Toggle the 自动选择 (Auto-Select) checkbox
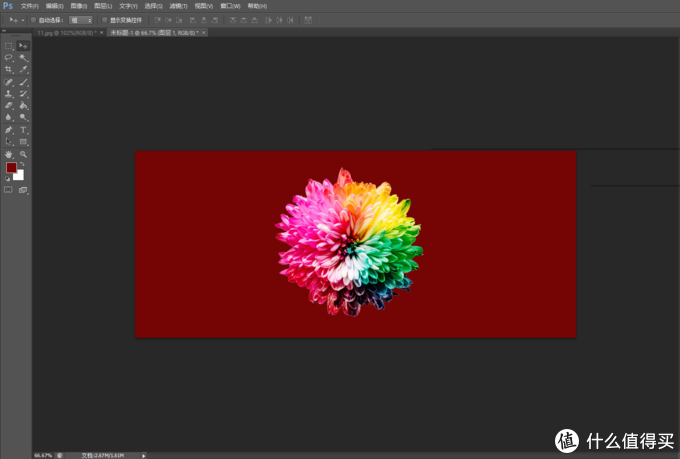Viewport: 680px width, 459px height. coord(32,19)
